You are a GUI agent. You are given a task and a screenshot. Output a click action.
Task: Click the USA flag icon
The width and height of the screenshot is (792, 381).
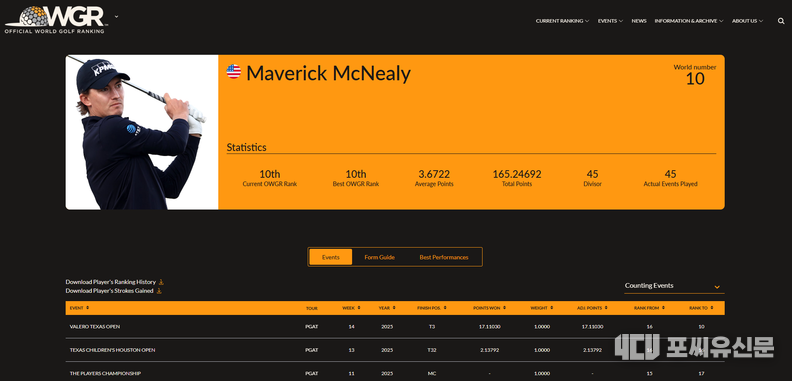pyautogui.click(x=233, y=72)
